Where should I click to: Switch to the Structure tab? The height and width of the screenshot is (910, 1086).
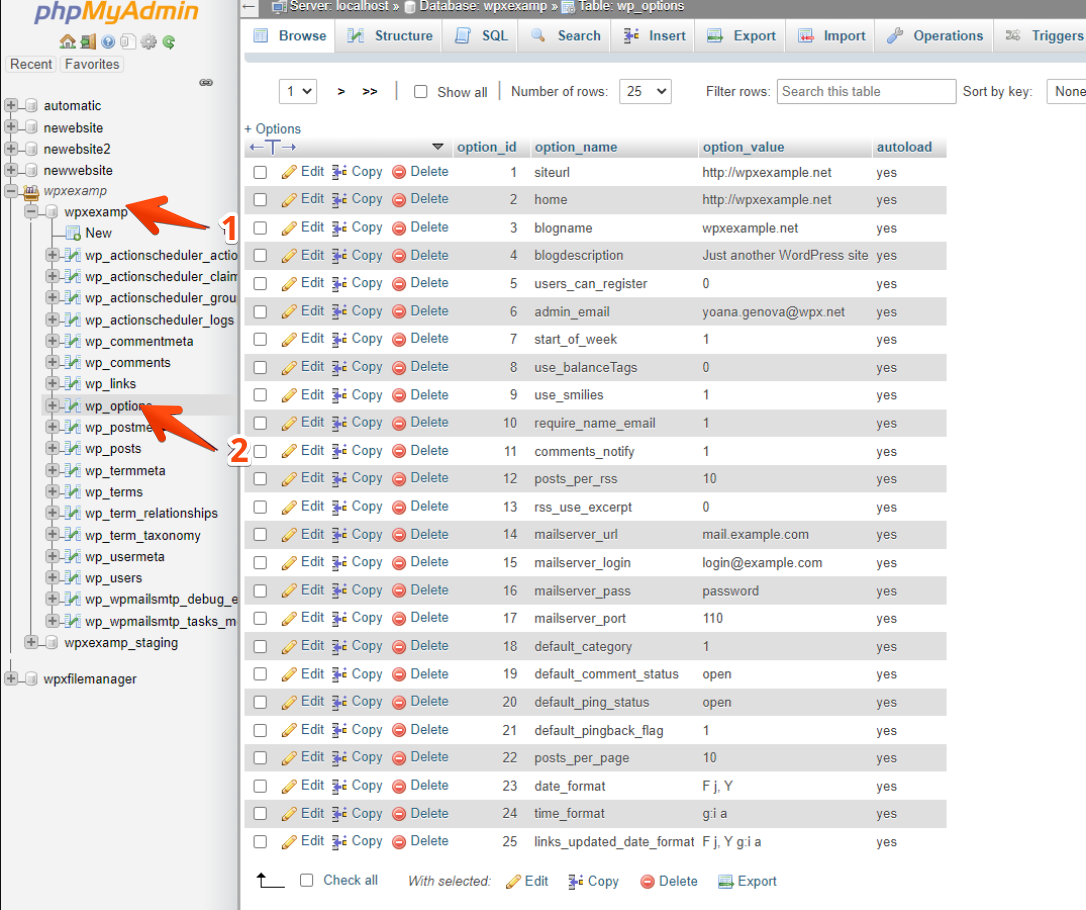coord(390,35)
